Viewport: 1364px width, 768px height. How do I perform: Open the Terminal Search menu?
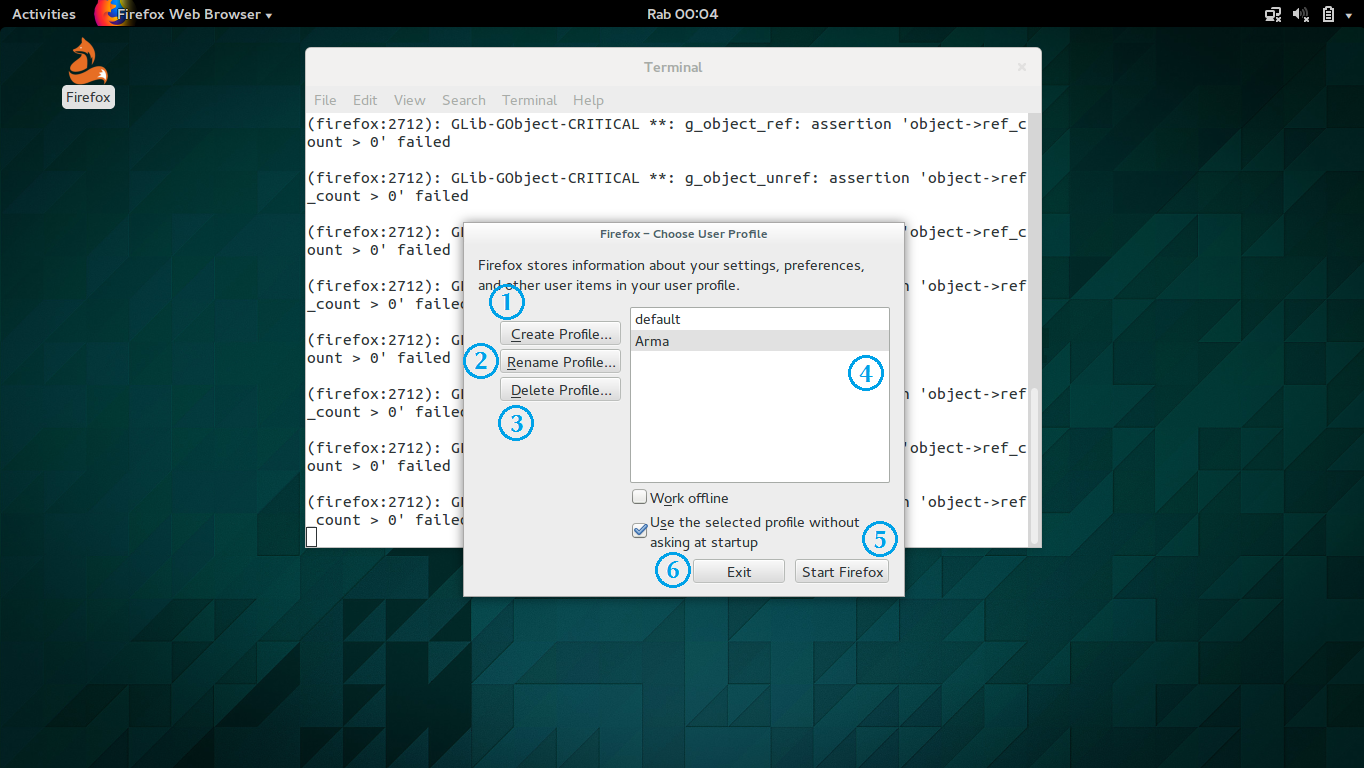464,100
